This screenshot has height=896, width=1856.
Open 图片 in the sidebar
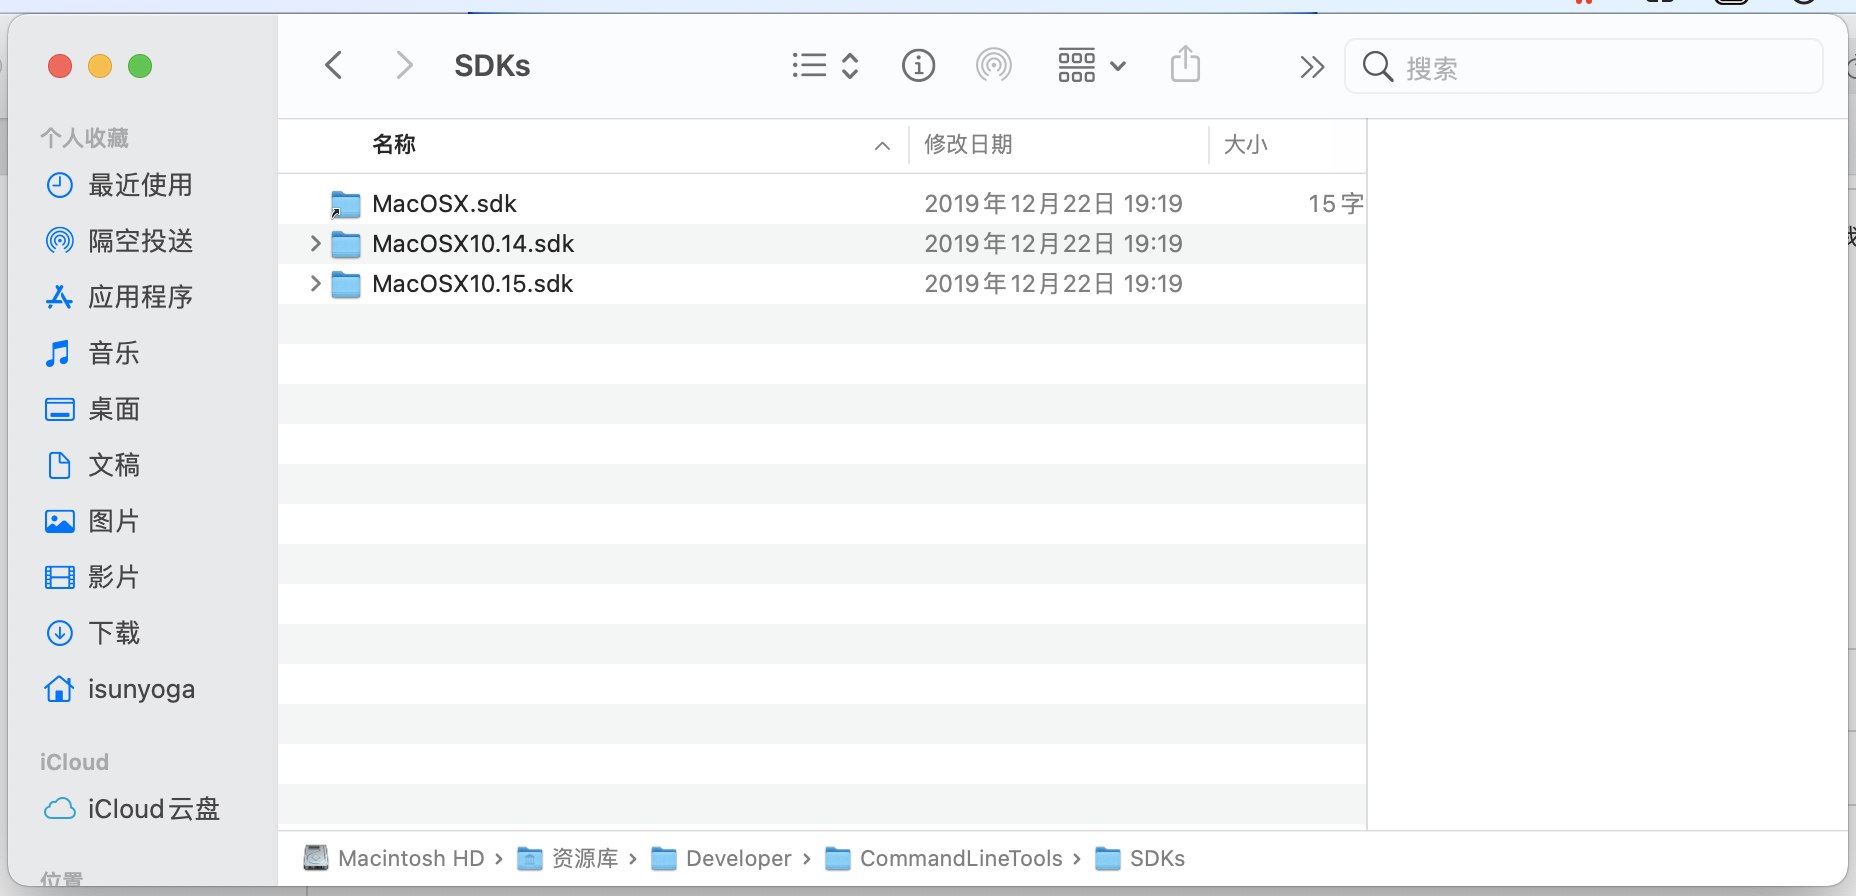pos(114,521)
